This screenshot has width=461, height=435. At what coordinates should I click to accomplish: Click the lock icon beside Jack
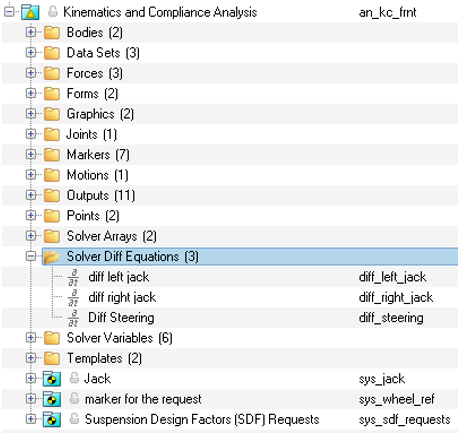(74, 378)
